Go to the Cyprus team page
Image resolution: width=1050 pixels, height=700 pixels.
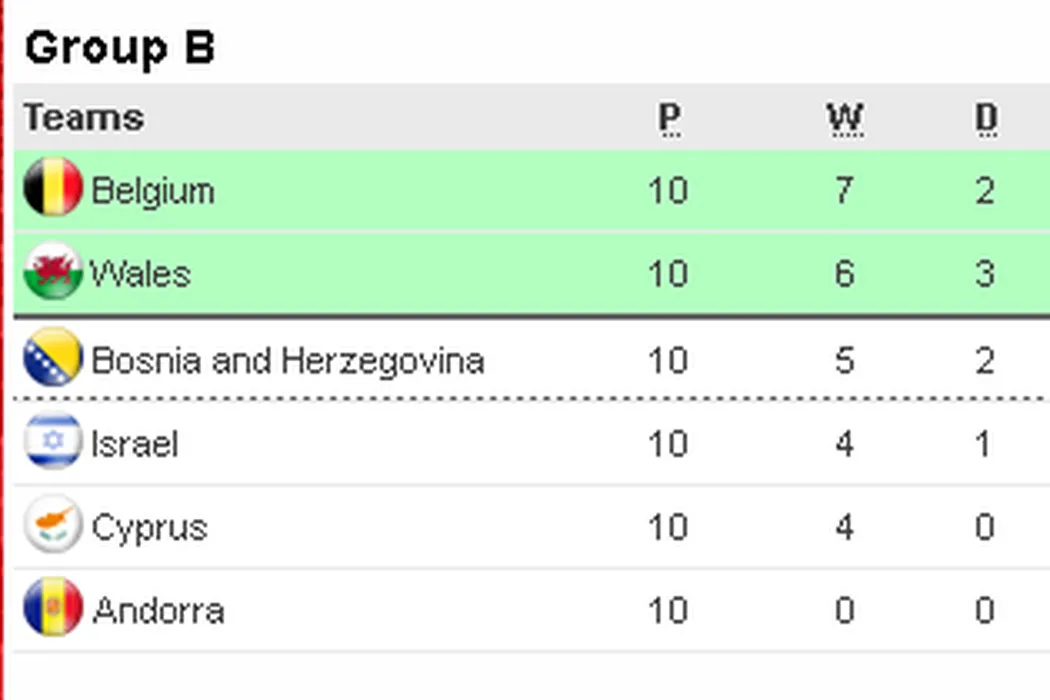[x=149, y=527]
